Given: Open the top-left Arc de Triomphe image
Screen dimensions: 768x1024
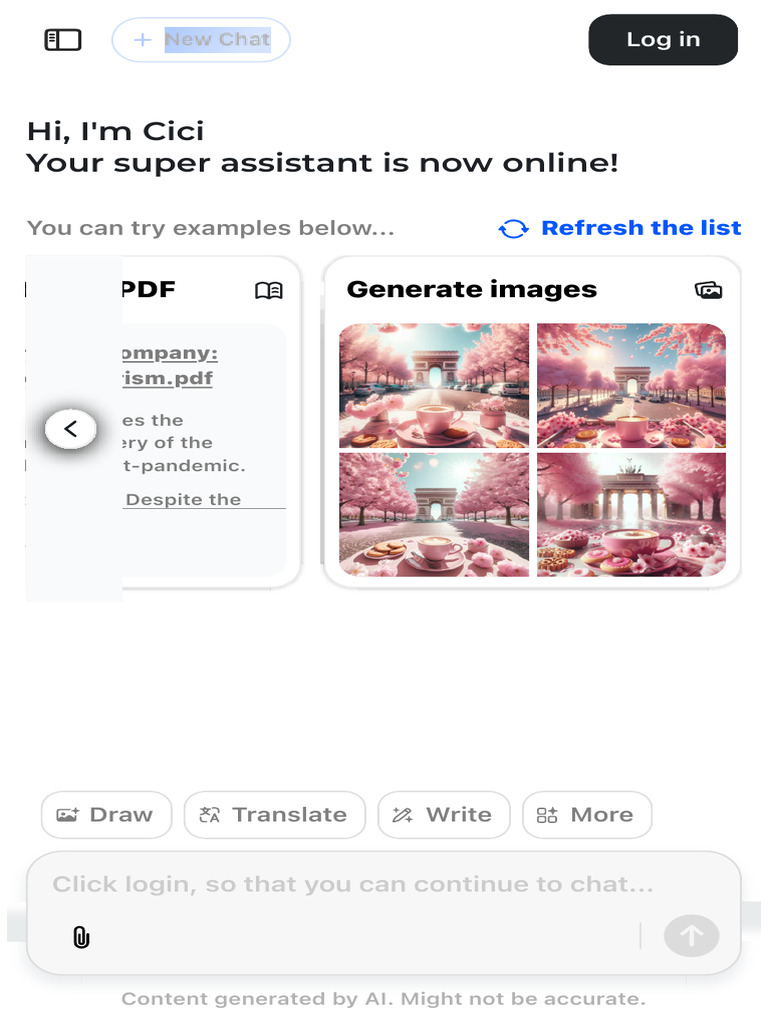Looking at the screenshot, I should [434, 385].
